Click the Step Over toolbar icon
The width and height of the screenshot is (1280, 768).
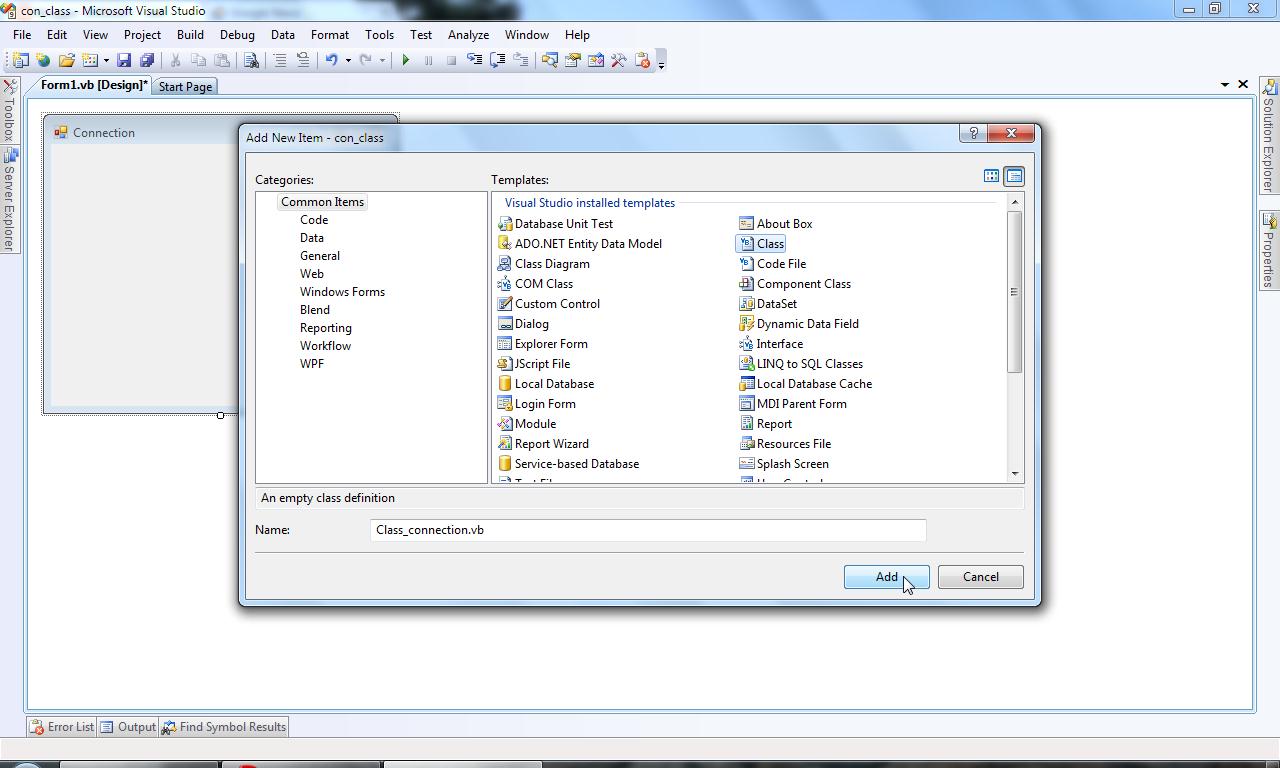pos(497,60)
